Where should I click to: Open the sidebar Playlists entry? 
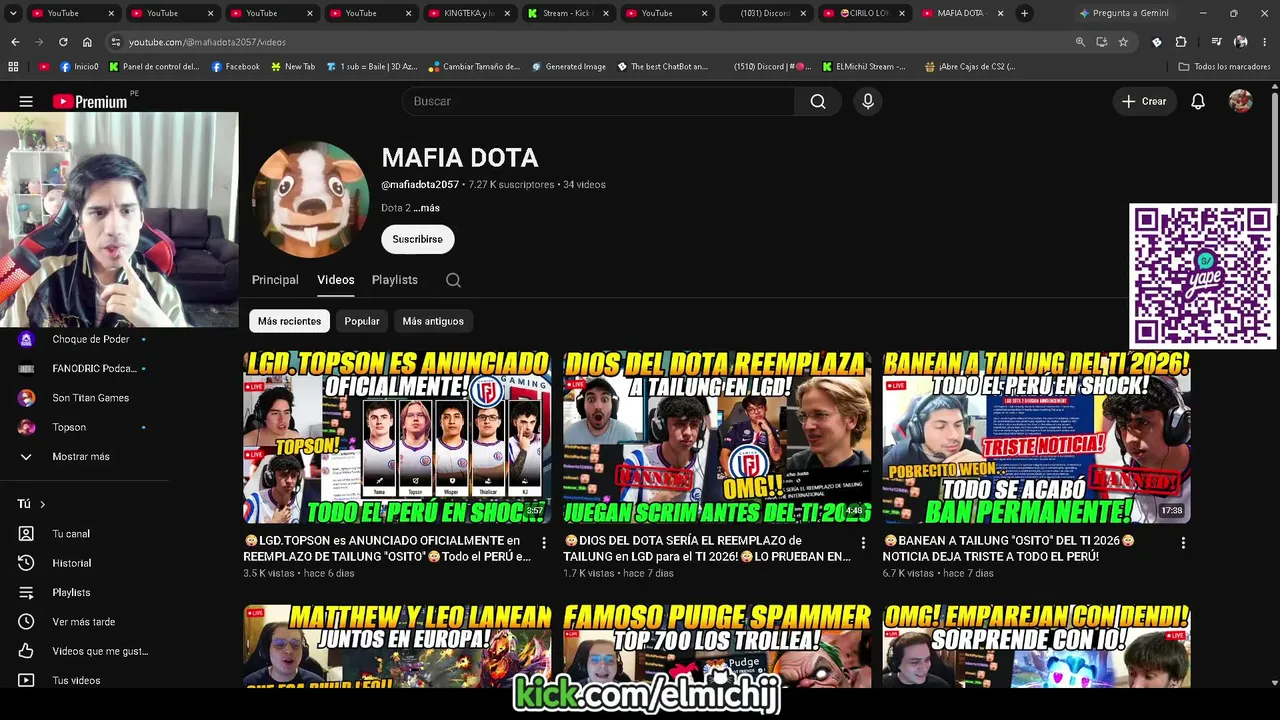coord(71,593)
